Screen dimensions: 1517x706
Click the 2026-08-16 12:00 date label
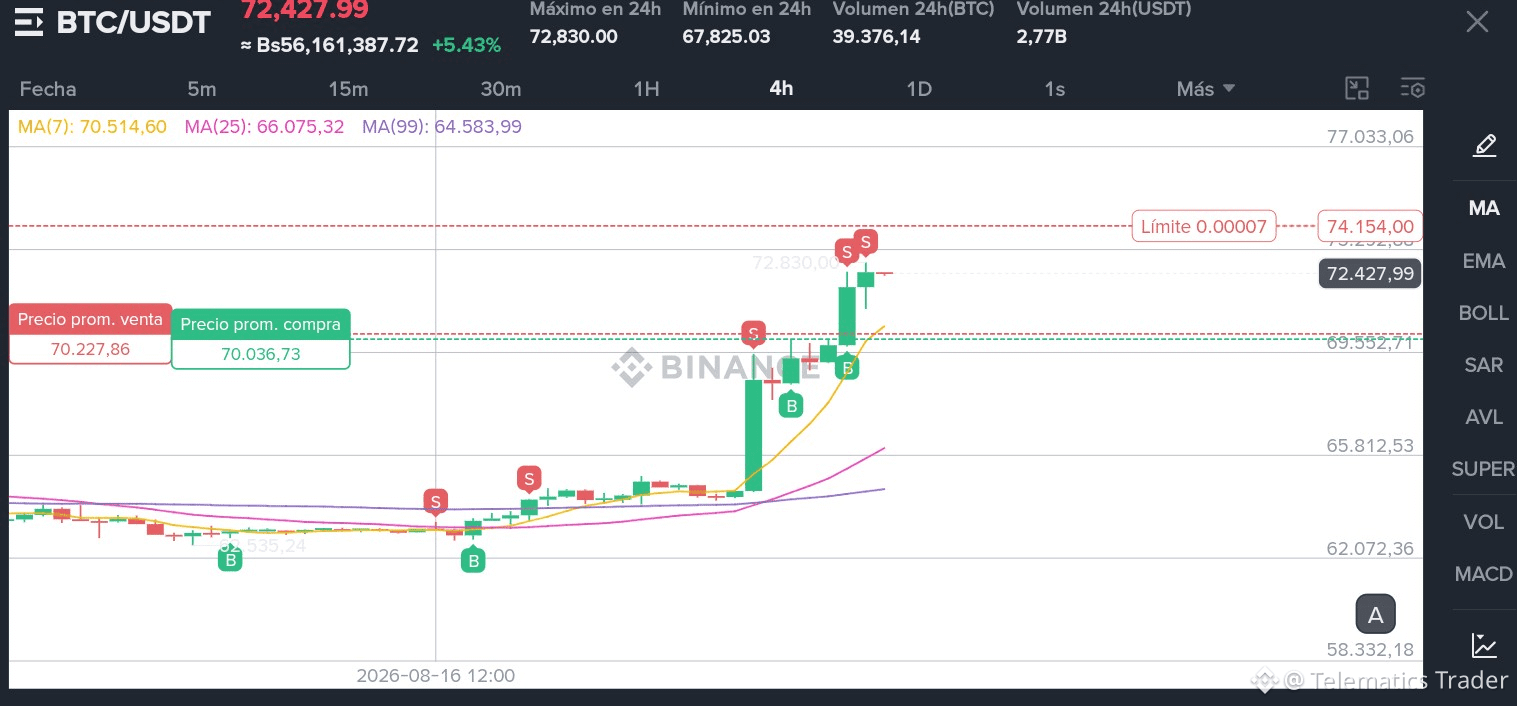[436, 676]
